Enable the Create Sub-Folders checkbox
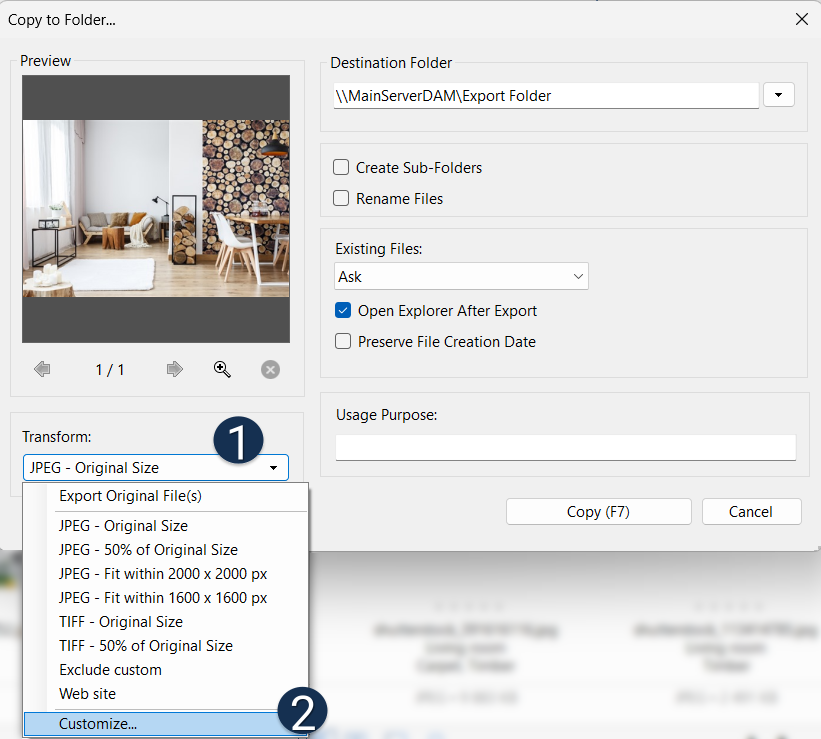 [342, 168]
